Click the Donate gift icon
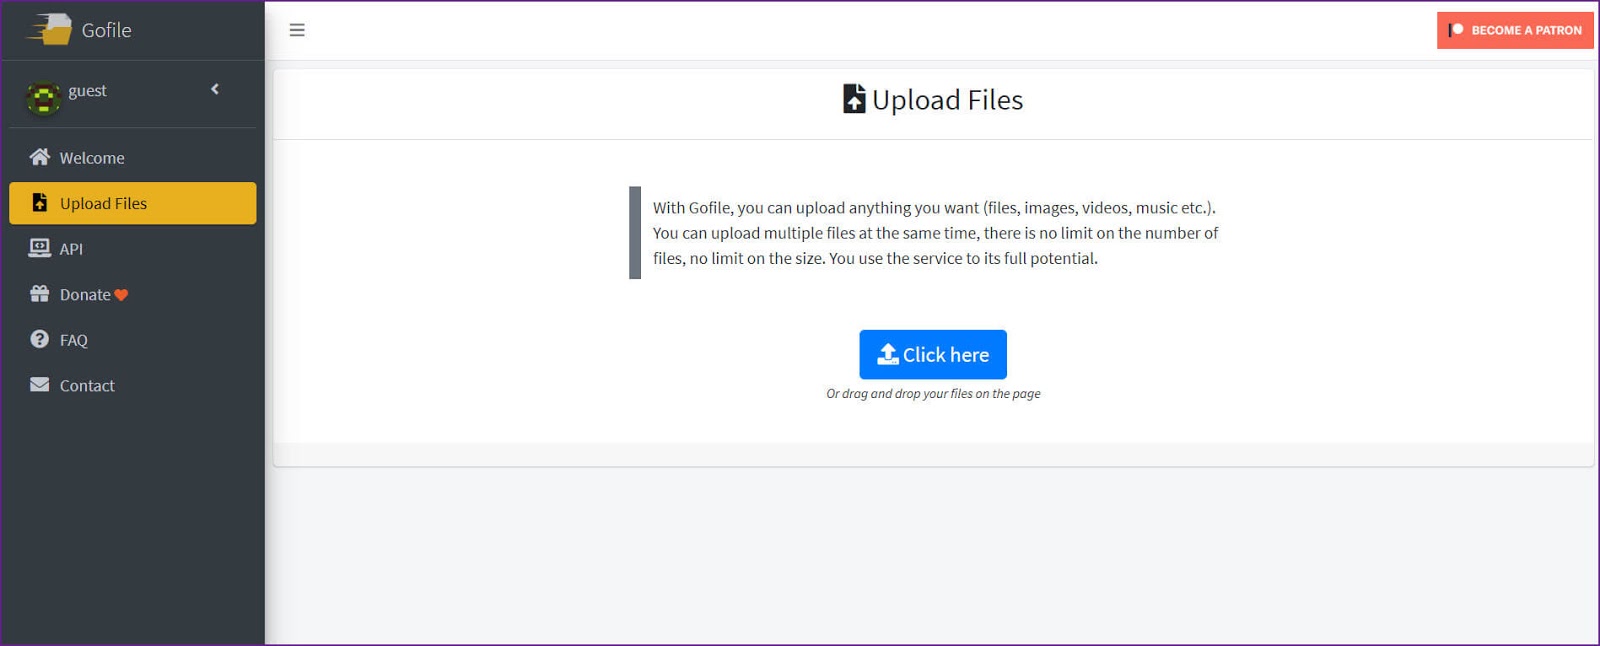Image resolution: width=1600 pixels, height=646 pixels. pos(39,294)
